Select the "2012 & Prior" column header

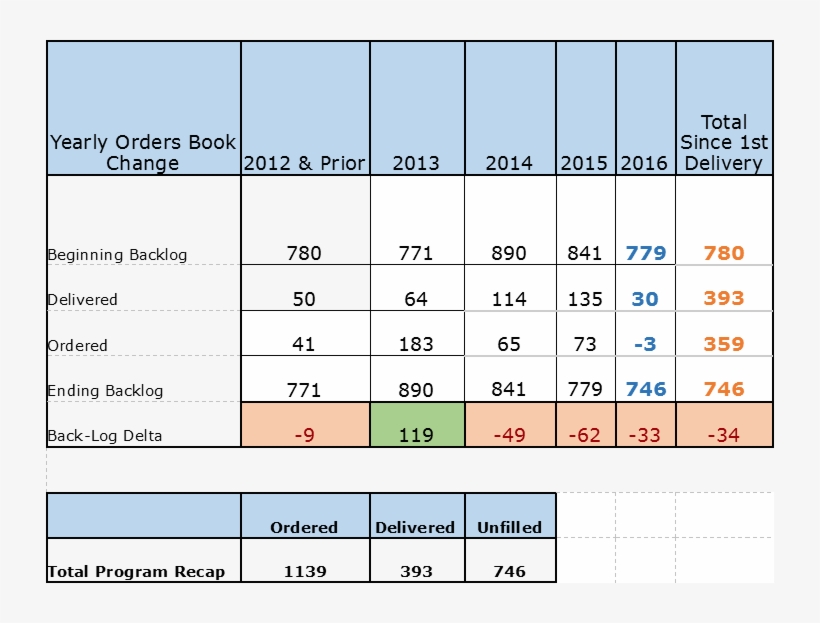(x=304, y=163)
